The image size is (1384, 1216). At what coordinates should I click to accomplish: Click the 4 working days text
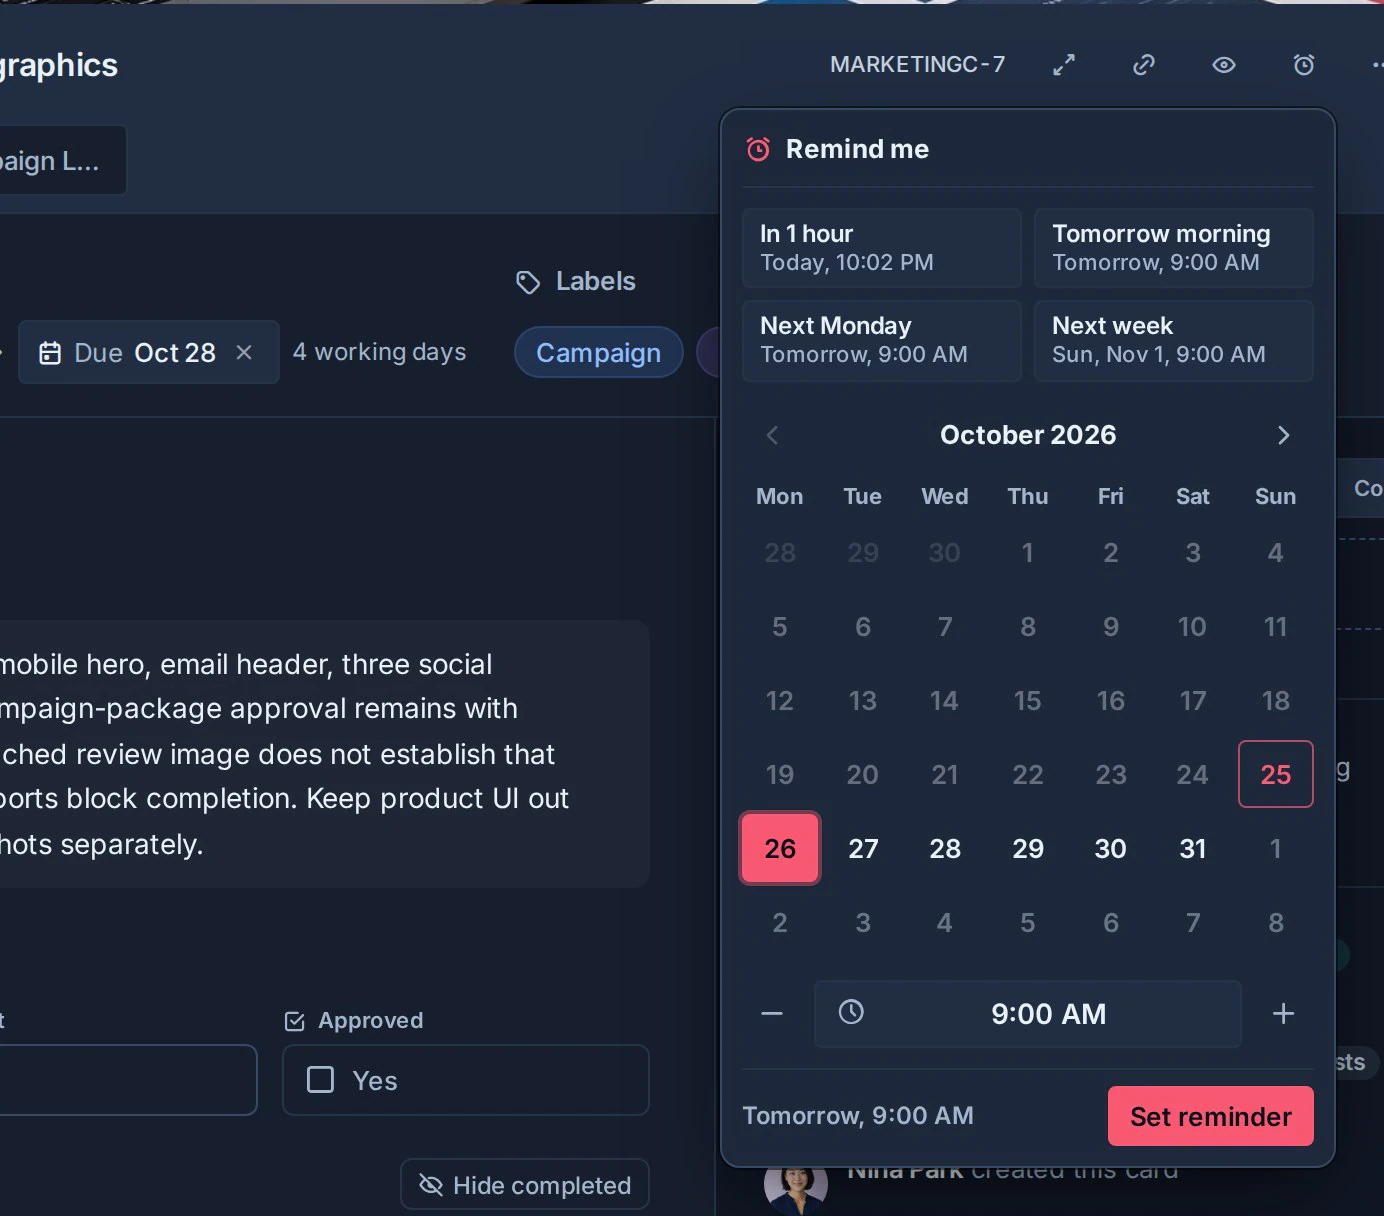click(x=380, y=352)
